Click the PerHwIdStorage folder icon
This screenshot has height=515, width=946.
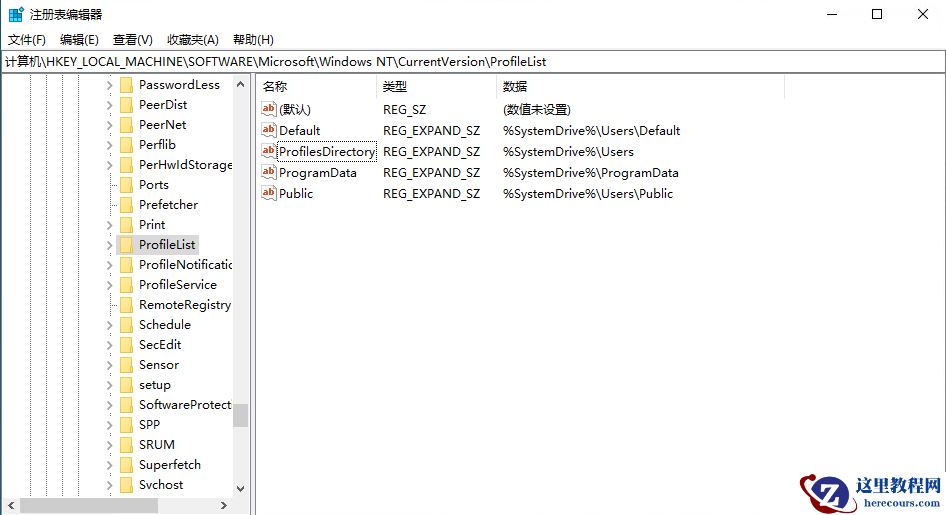pos(126,165)
